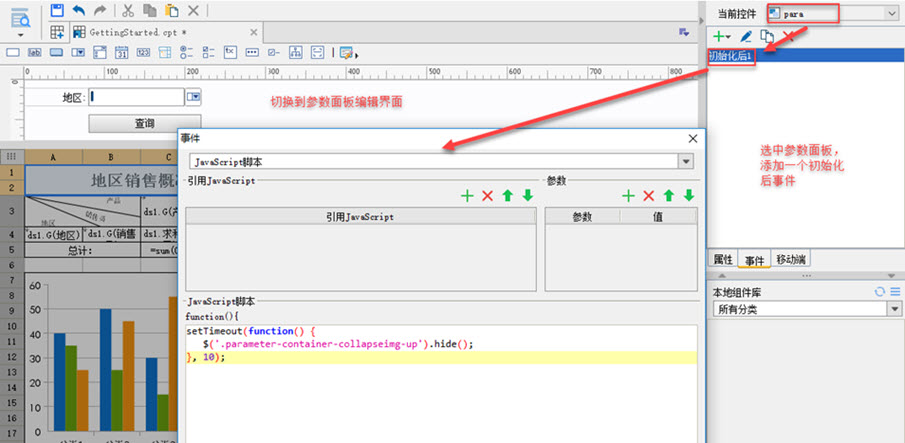Delete the selected 参数 row
Image resolution: width=905 pixels, height=443 pixels.
(x=648, y=196)
